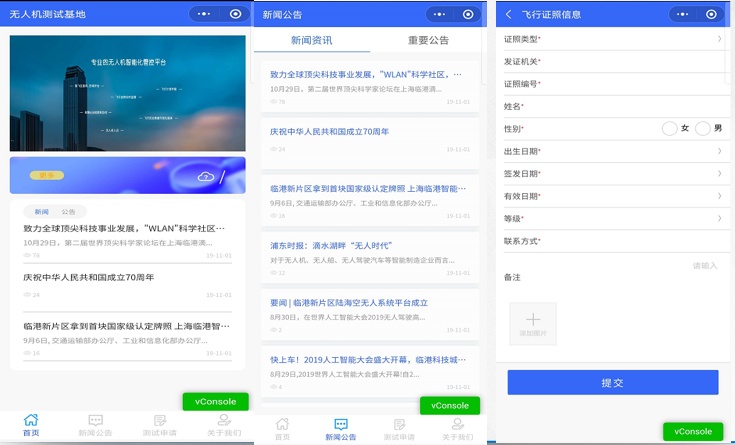Open vConsole on the 飞行证照信息 screen
Screen dimensions: 735x445
pyautogui.click(x=693, y=431)
